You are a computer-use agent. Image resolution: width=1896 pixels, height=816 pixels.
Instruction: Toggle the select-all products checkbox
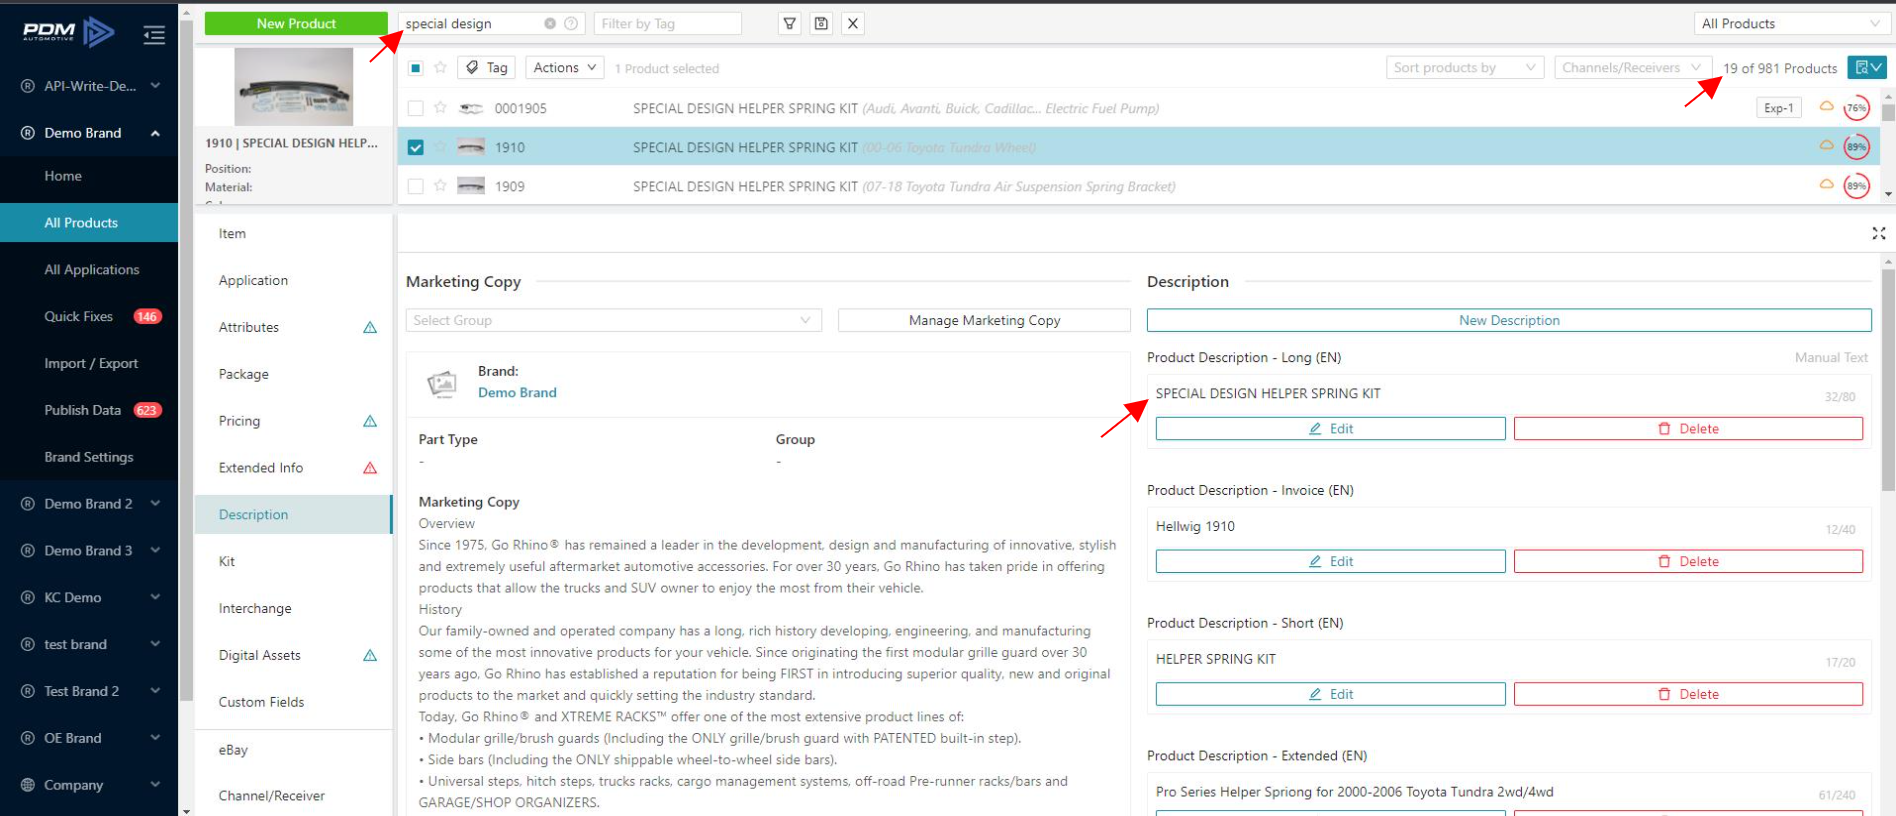416,68
